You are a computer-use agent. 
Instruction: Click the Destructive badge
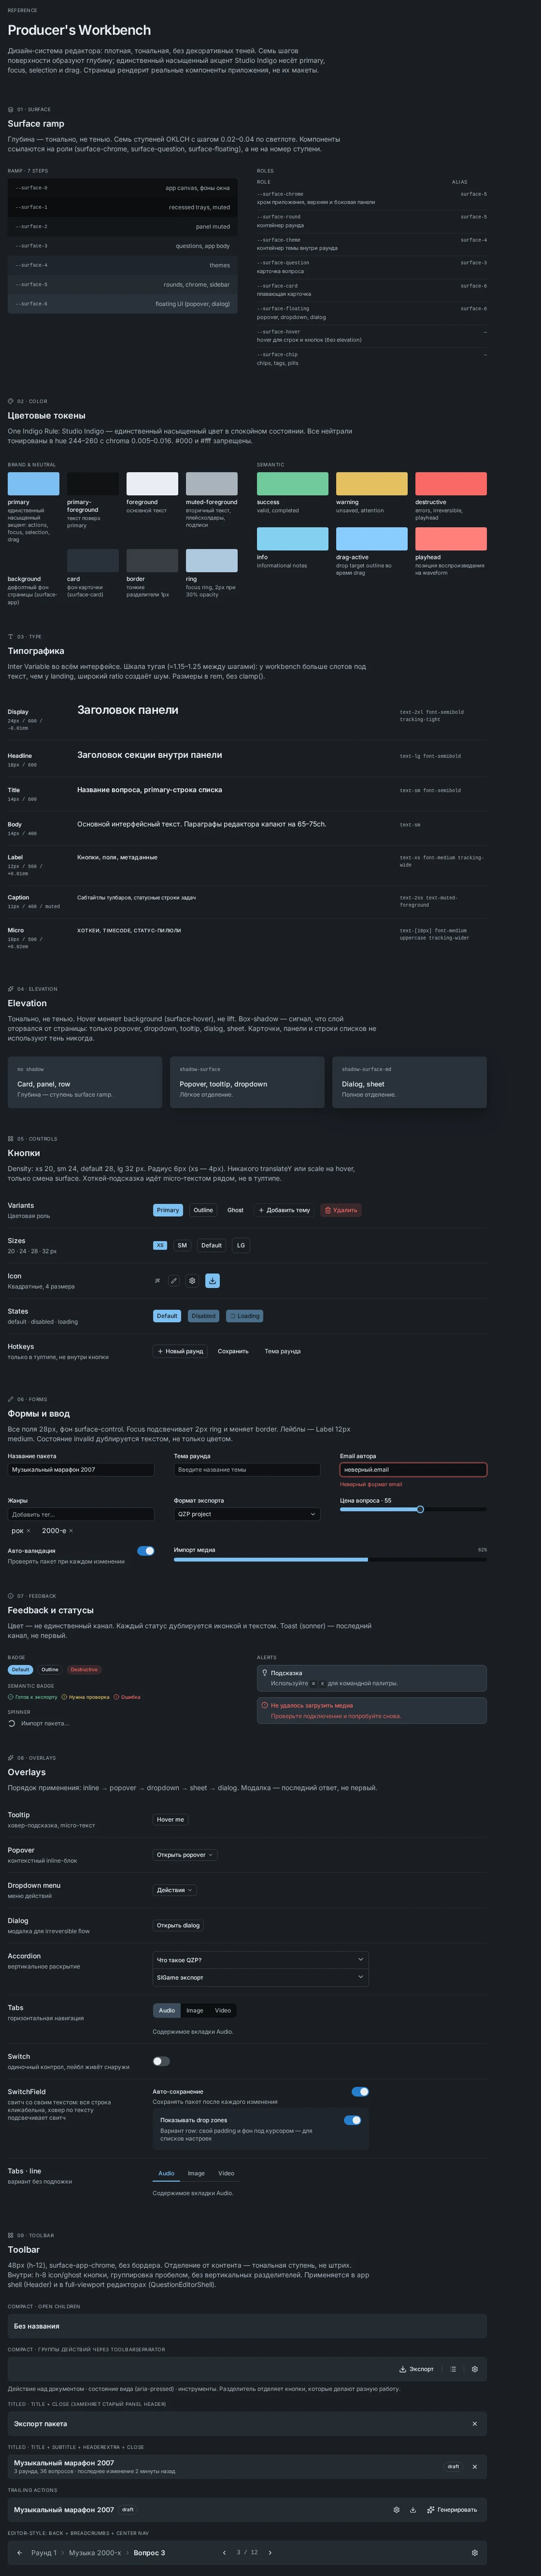click(84, 1669)
